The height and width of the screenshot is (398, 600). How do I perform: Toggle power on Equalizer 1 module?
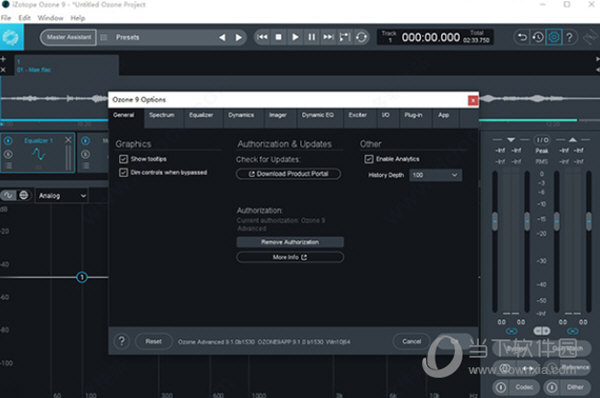(8, 141)
